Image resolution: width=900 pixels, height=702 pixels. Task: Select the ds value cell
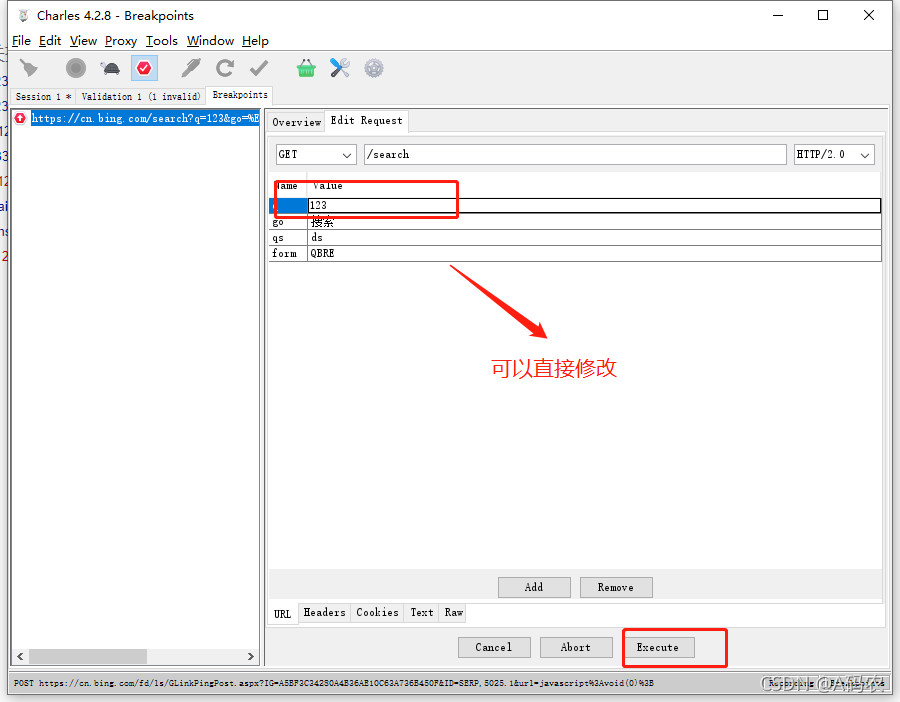594,238
